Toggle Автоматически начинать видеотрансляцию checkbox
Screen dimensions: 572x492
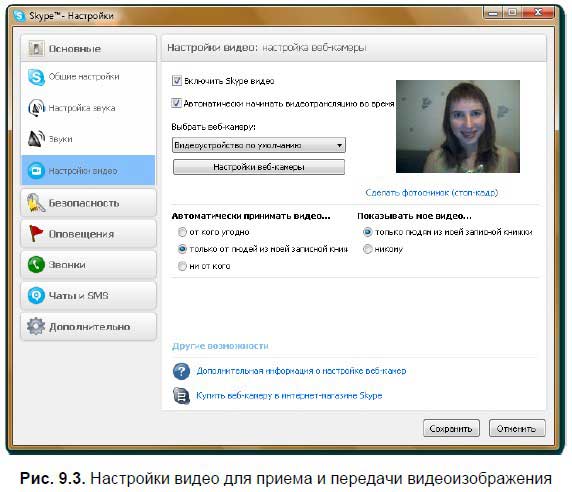[176, 103]
